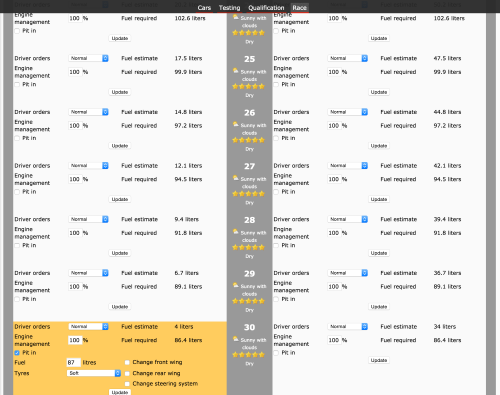The width and height of the screenshot is (500, 395).
Task: Click Update below the Tyres pit settings
Action: [120, 392]
